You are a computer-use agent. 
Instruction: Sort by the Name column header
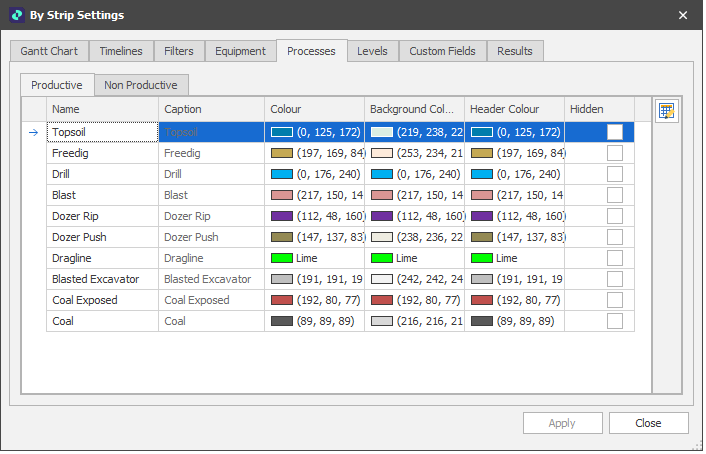(x=102, y=109)
